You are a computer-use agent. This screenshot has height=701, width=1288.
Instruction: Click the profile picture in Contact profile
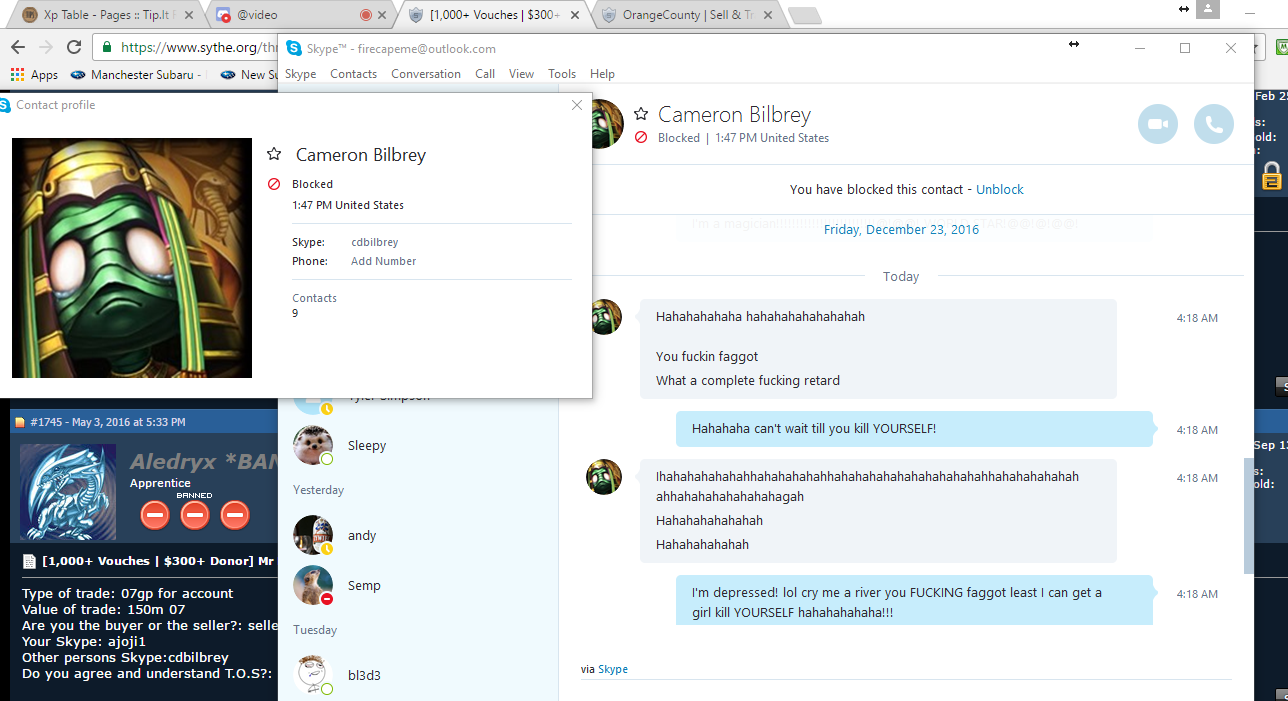pyautogui.click(x=132, y=258)
